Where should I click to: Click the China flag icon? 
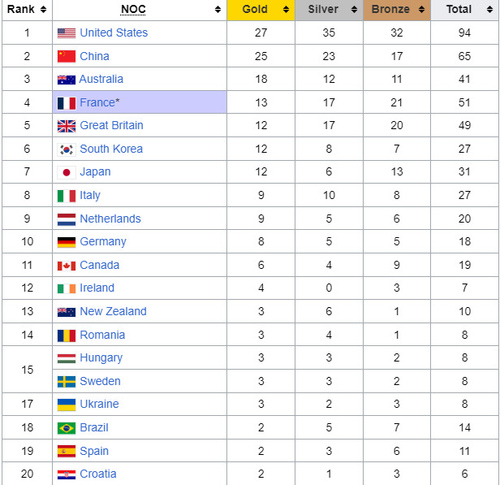pos(66,56)
